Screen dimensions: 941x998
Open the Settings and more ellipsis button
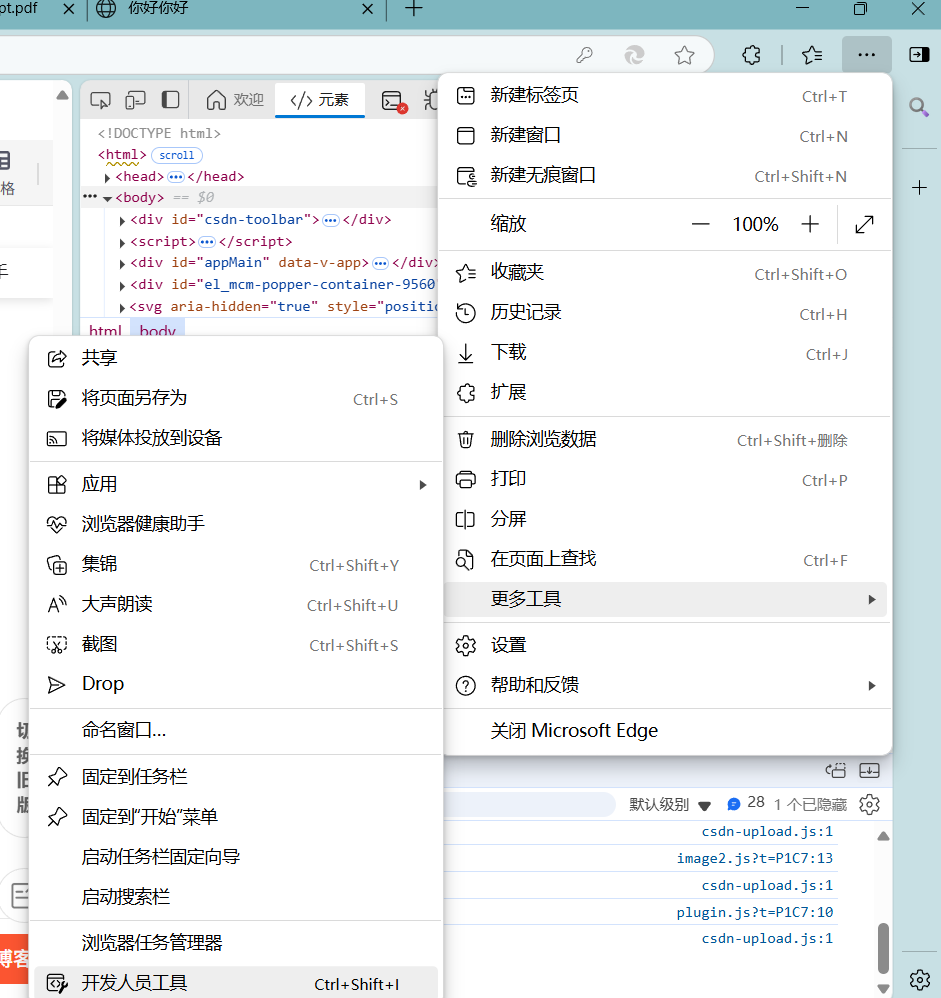(x=867, y=55)
